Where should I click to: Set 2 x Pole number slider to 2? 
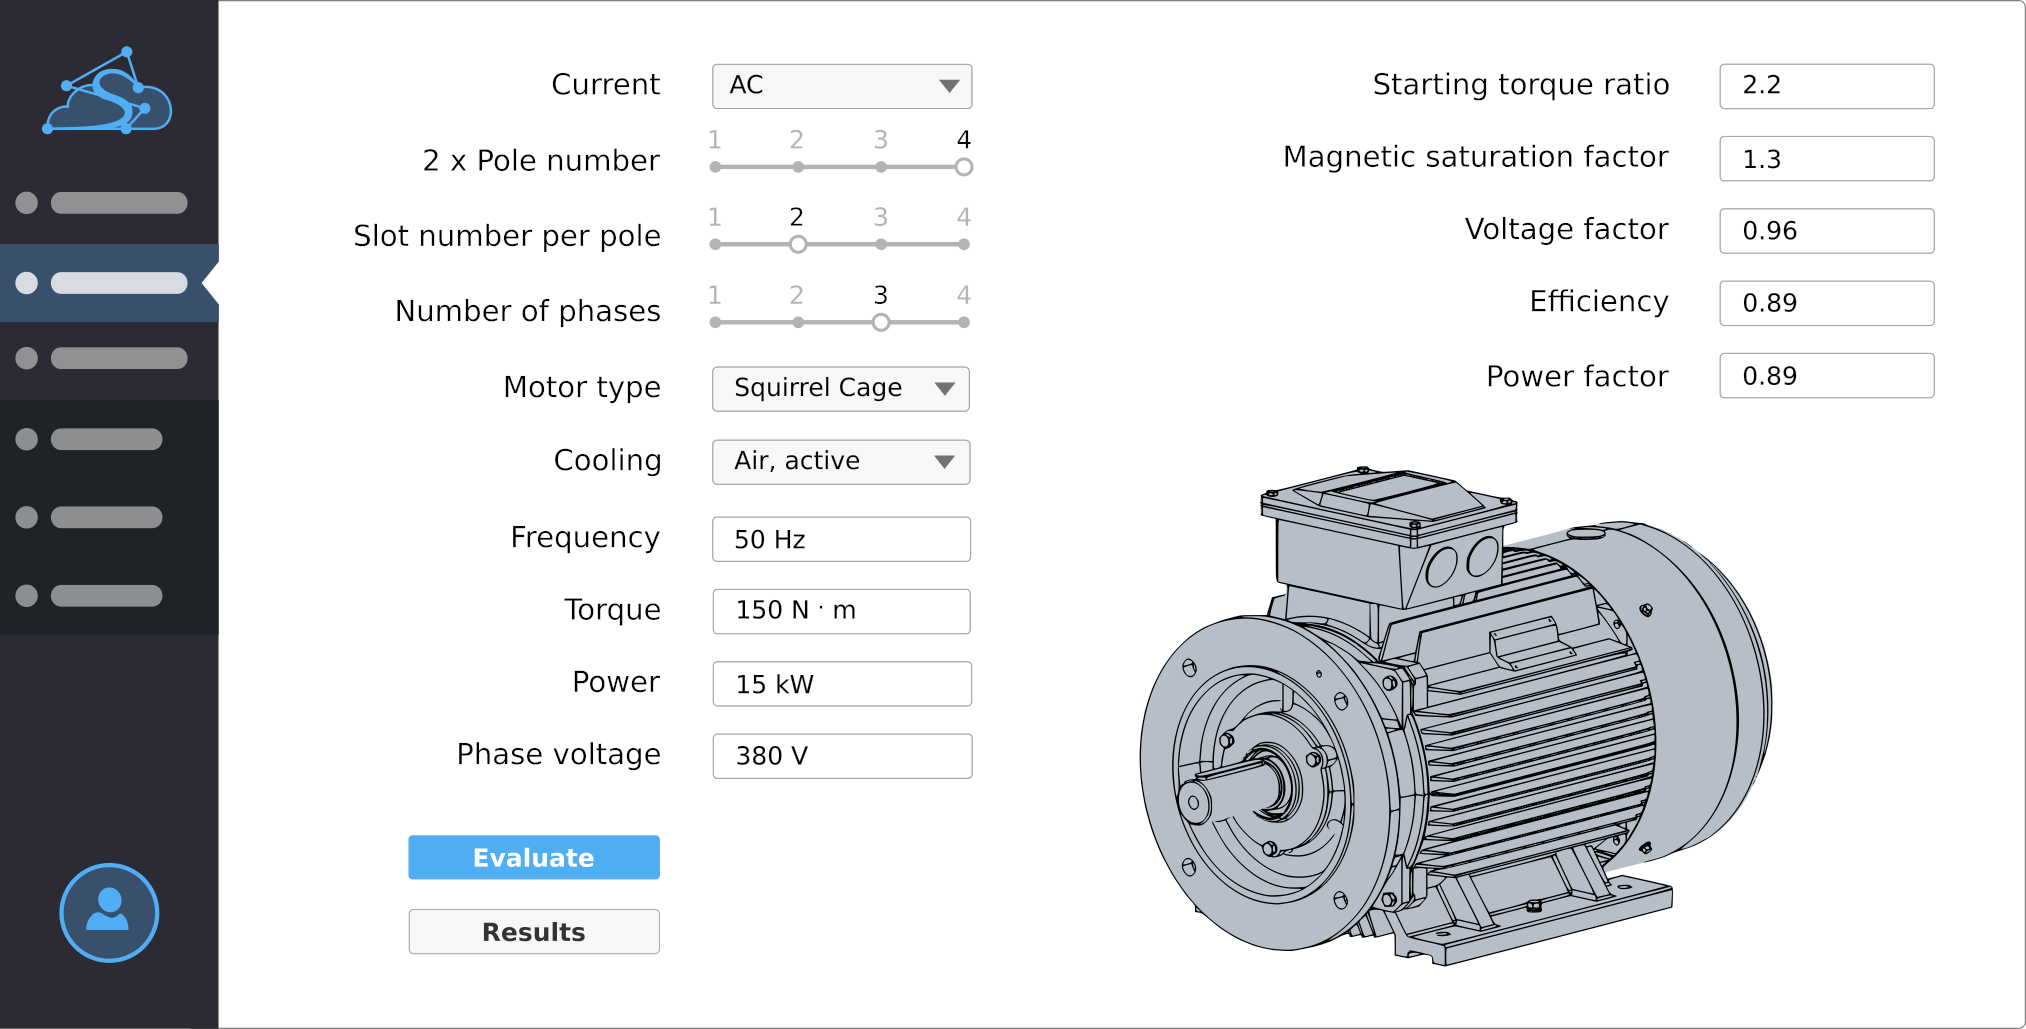point(797,167)
